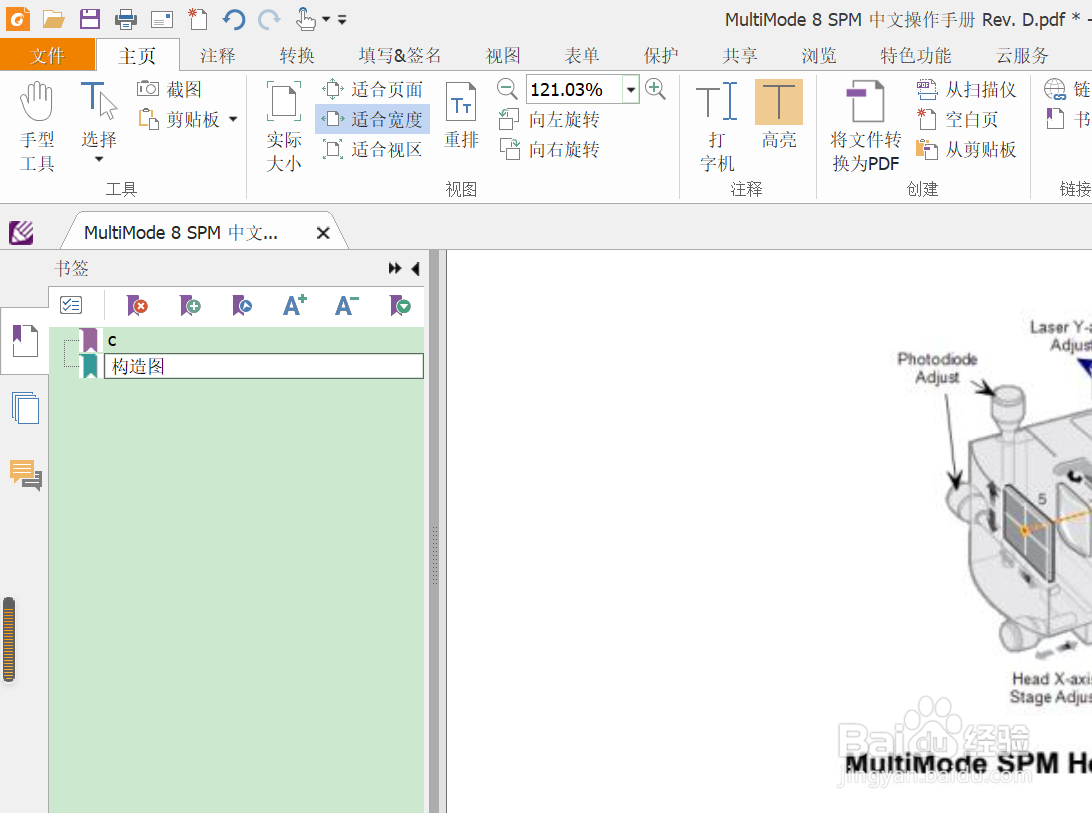
Task: Save the document with the floppy icon
Action: pyautogui.click(x=90, y=19)
